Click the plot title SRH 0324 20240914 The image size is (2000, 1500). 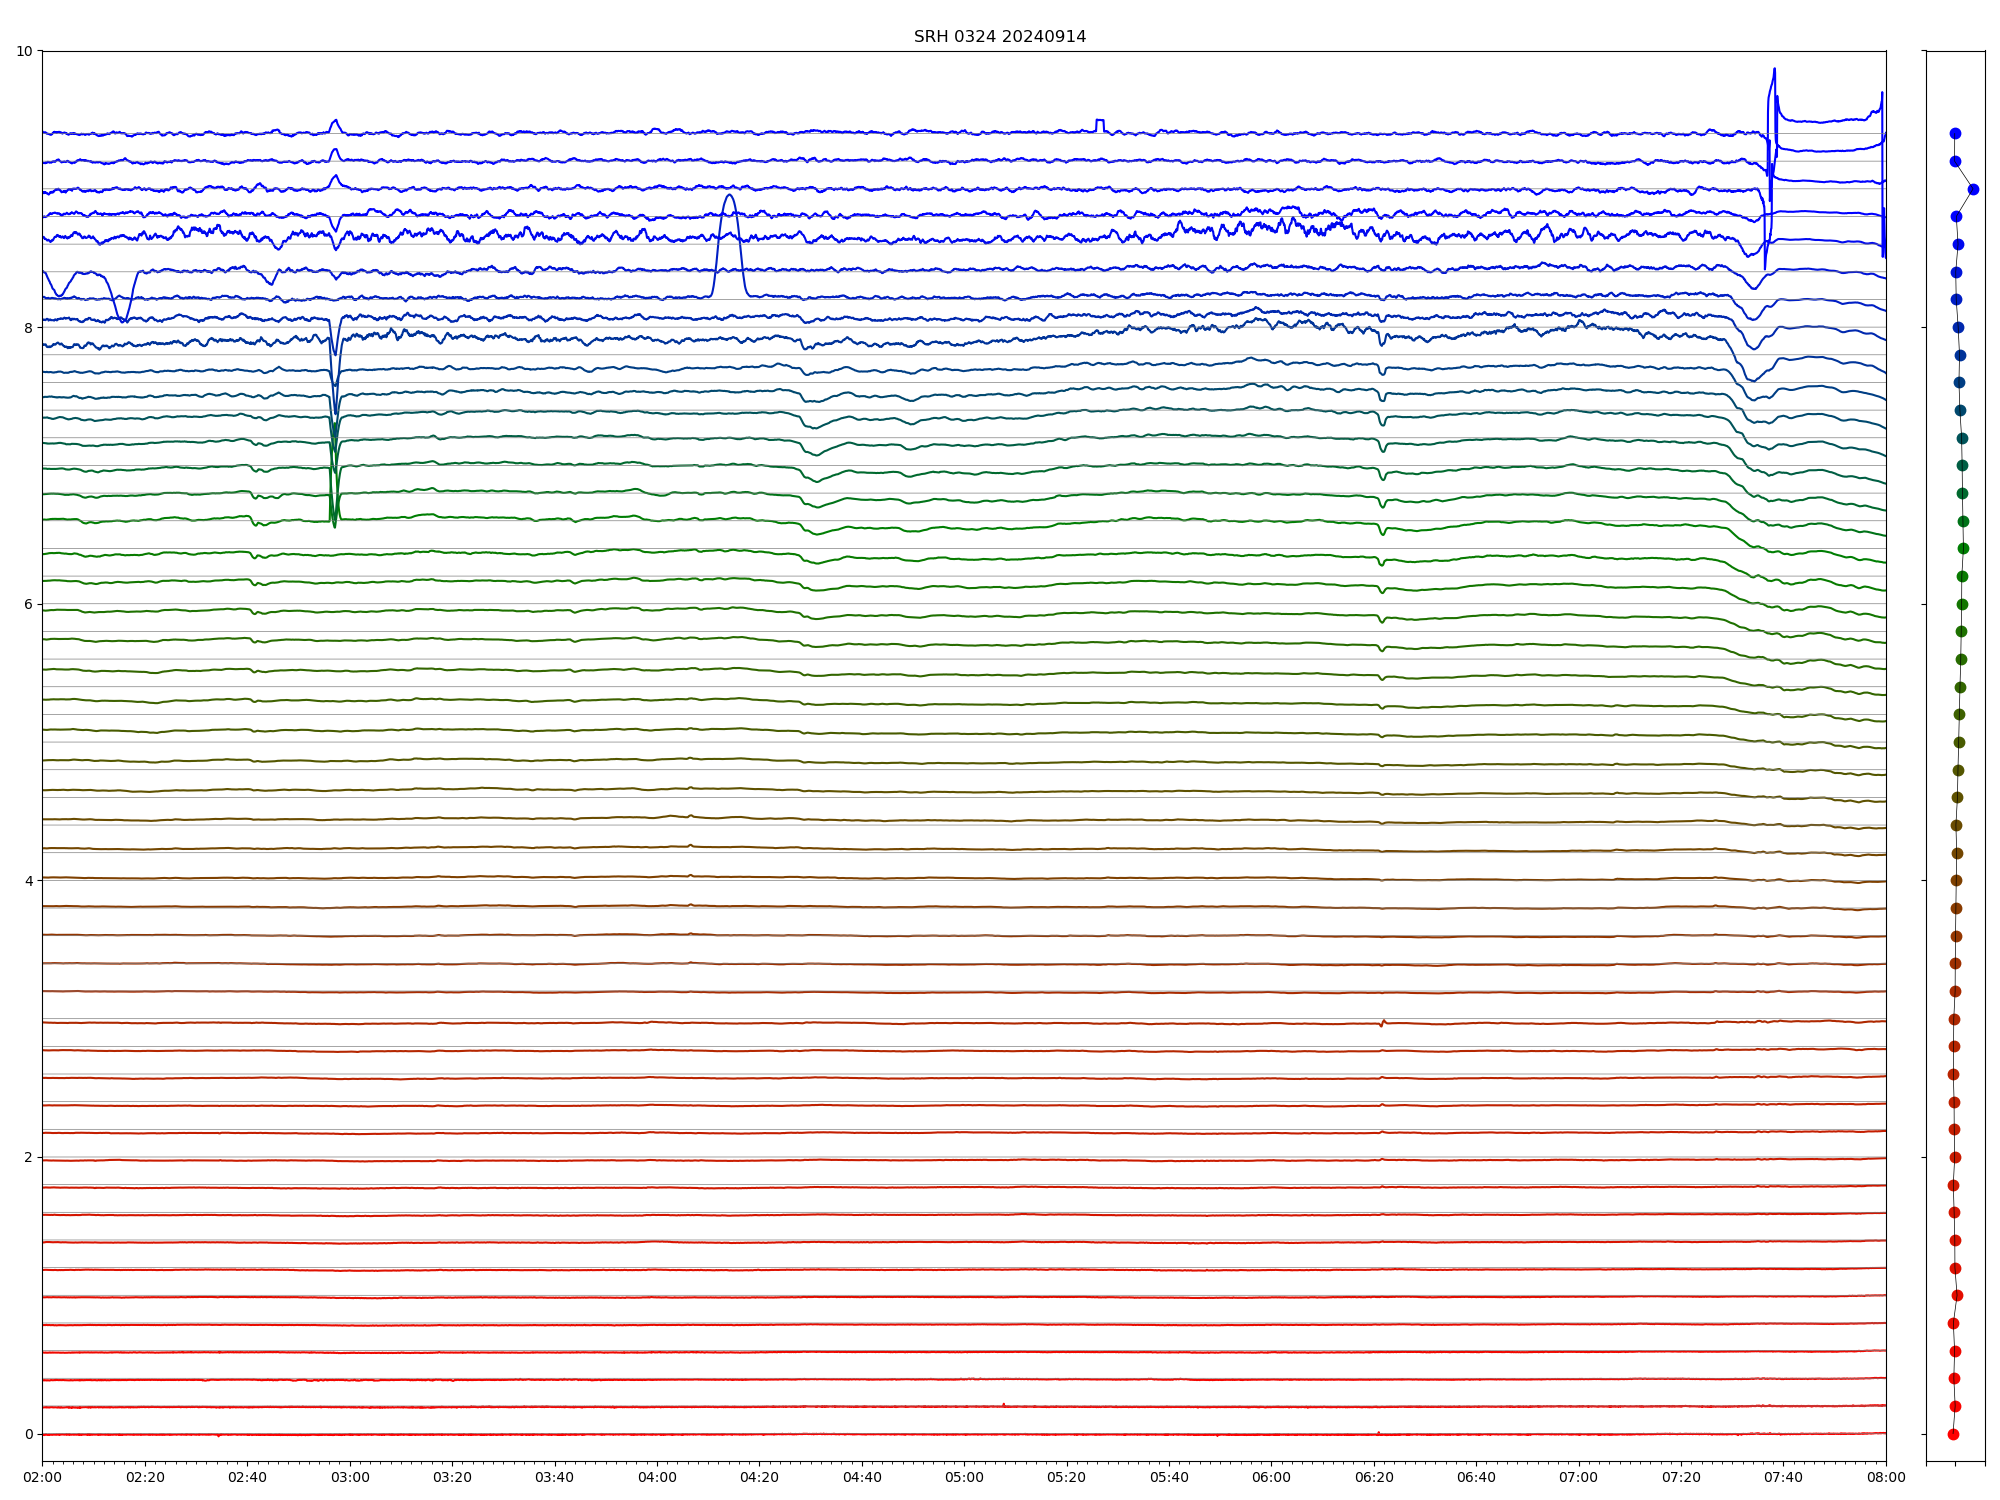pos(999,37)
